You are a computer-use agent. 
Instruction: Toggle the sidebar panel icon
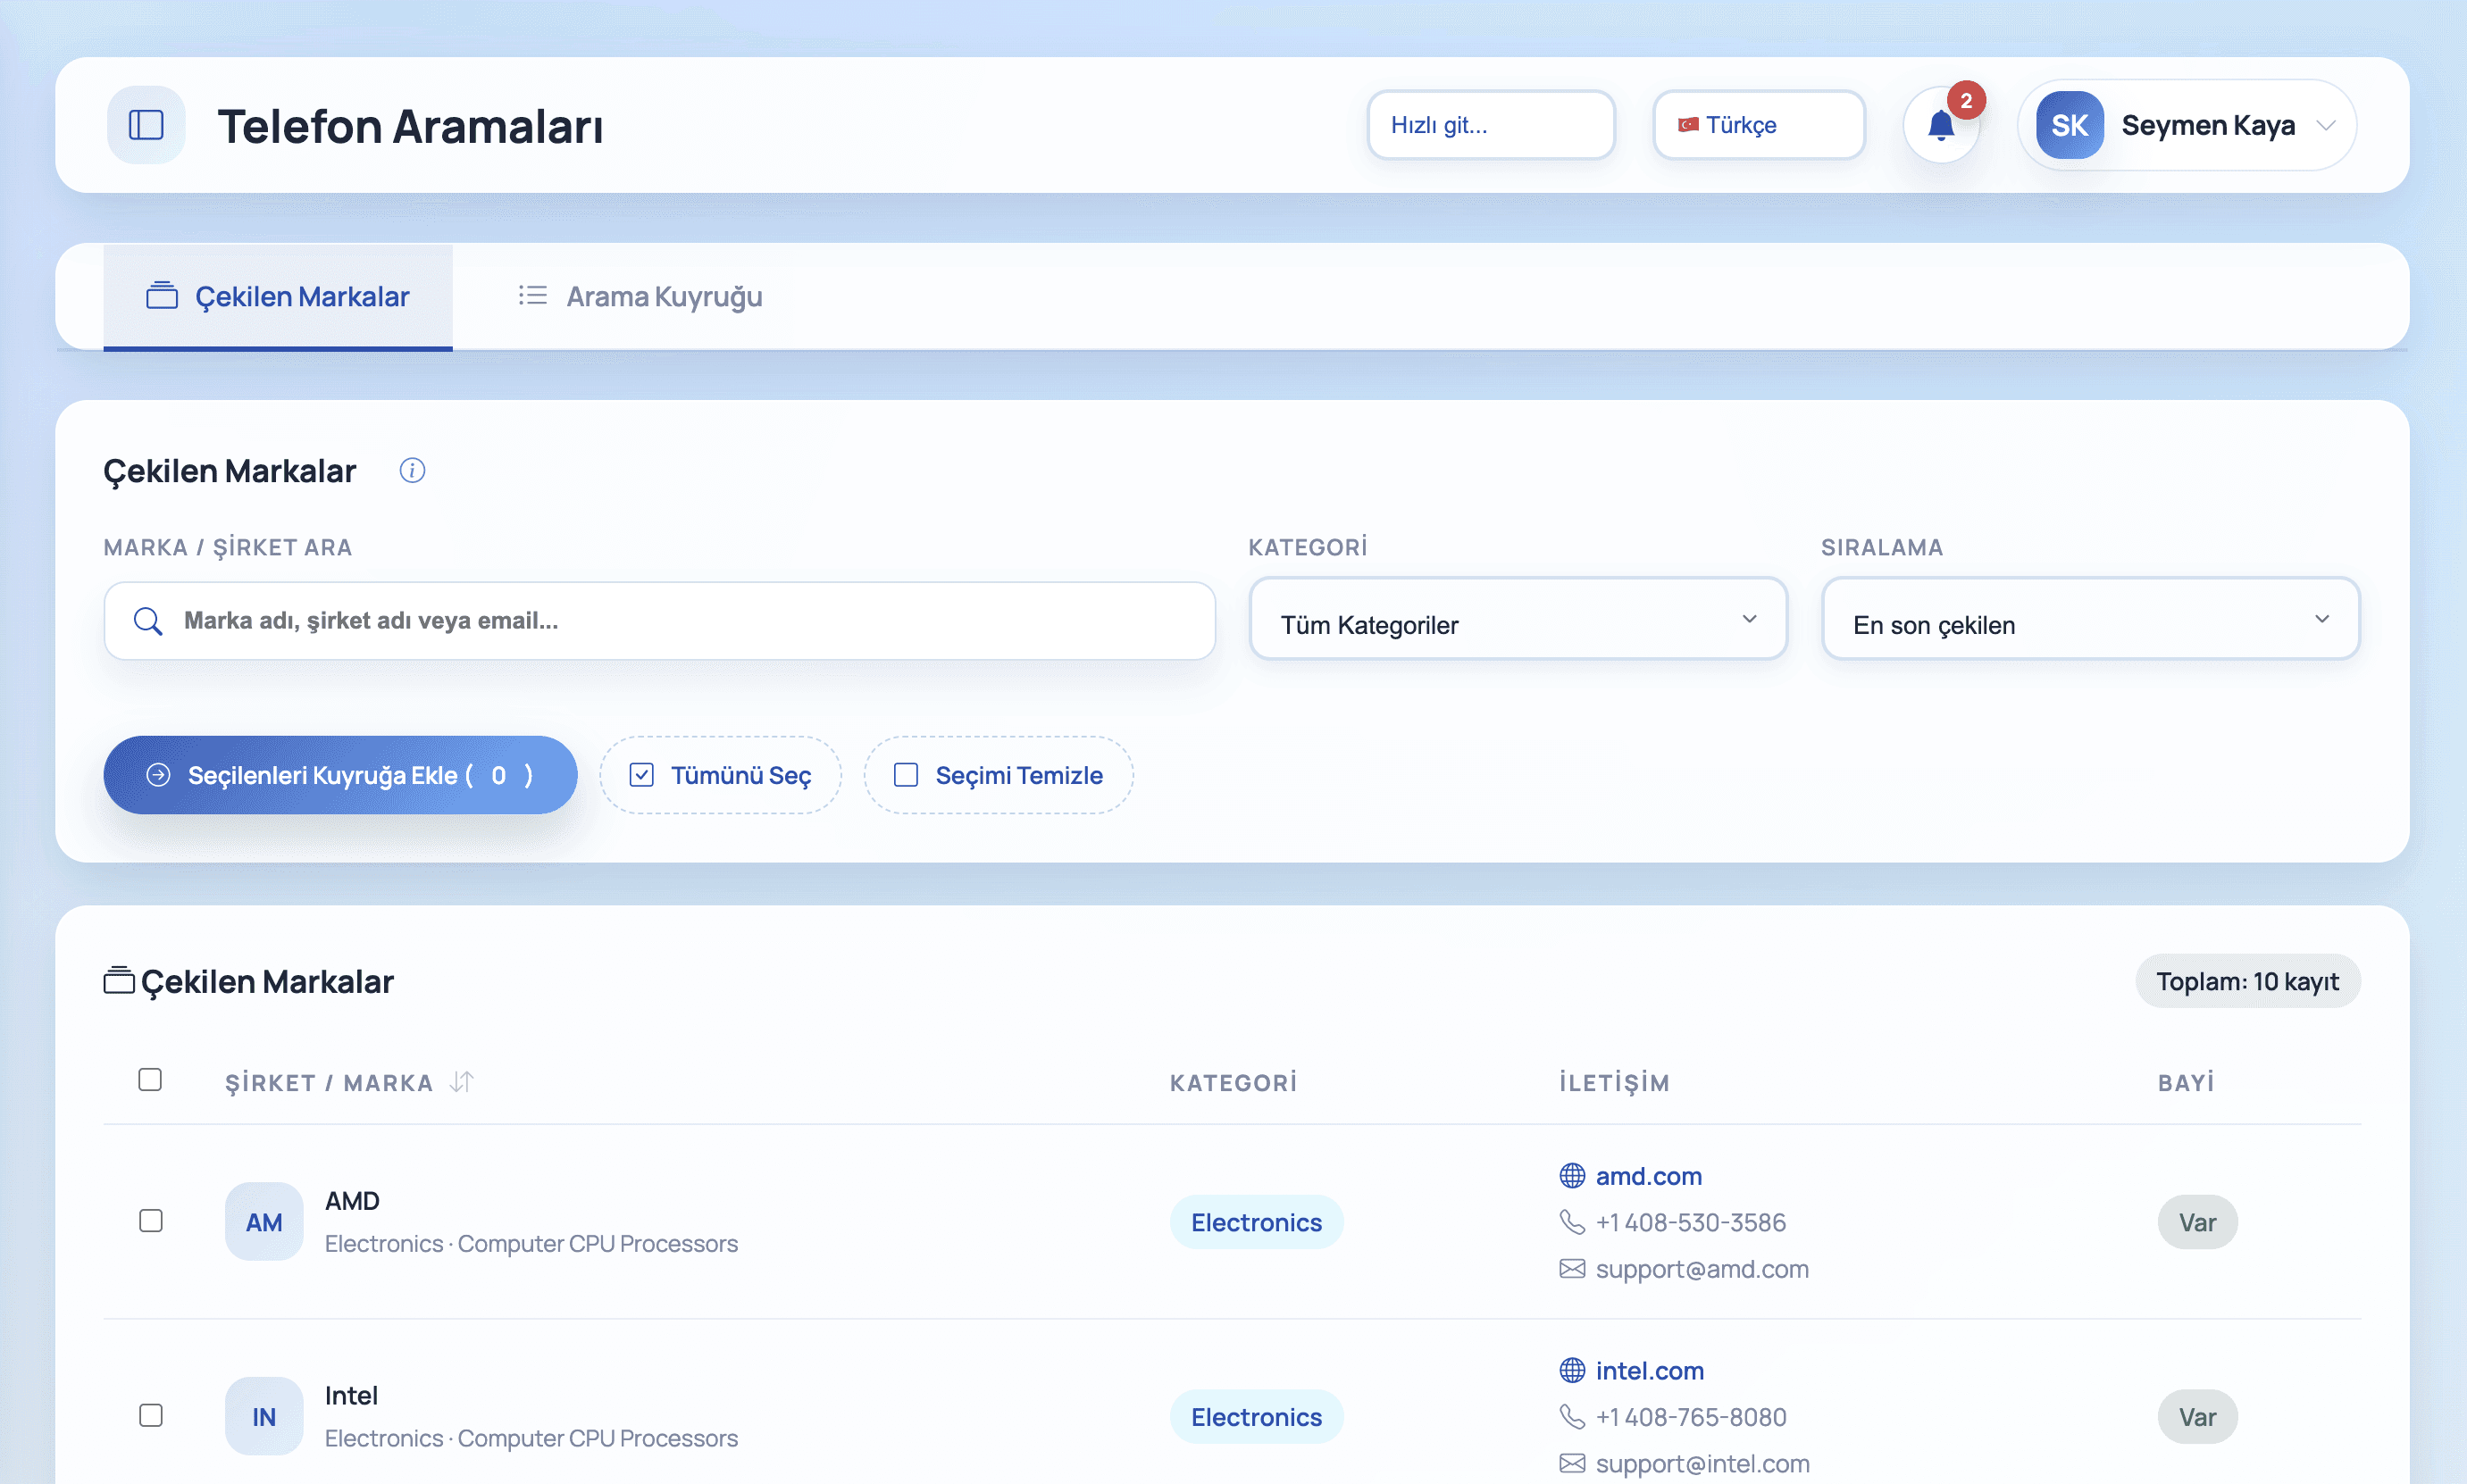146,125
